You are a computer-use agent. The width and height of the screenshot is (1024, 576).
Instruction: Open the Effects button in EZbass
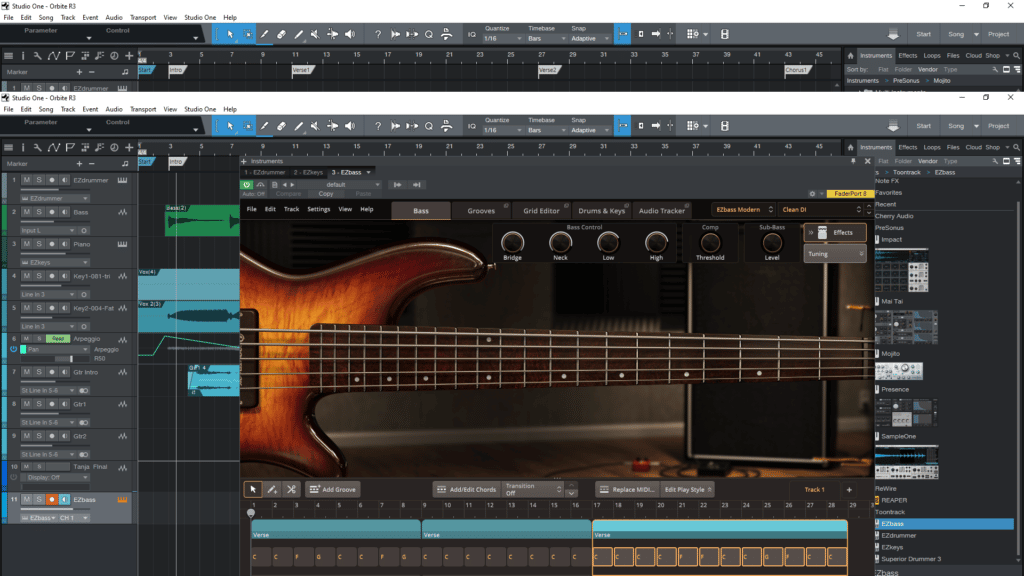pos(835,232)
